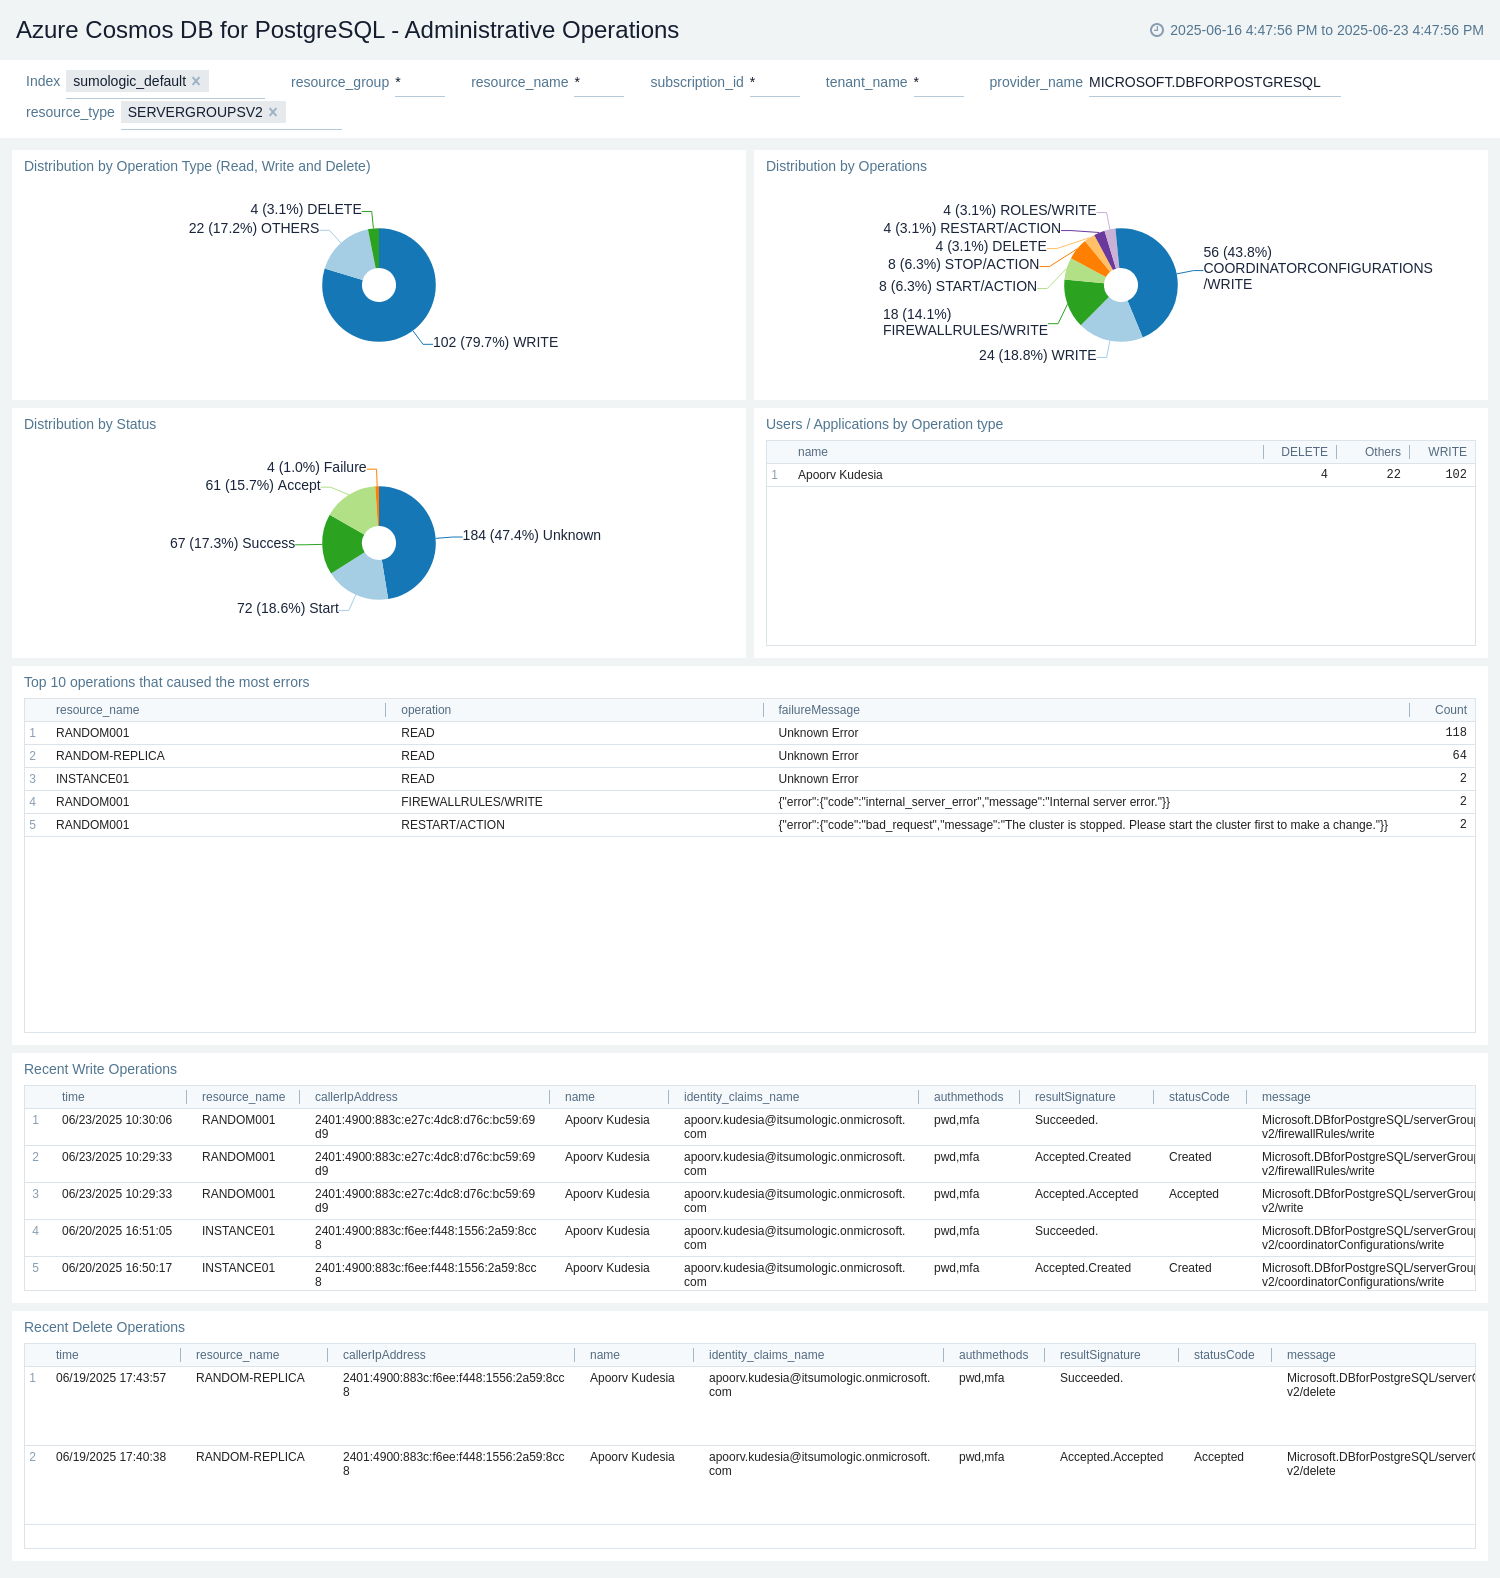Sort Recent Write Operations by time column

(73, 1097)
